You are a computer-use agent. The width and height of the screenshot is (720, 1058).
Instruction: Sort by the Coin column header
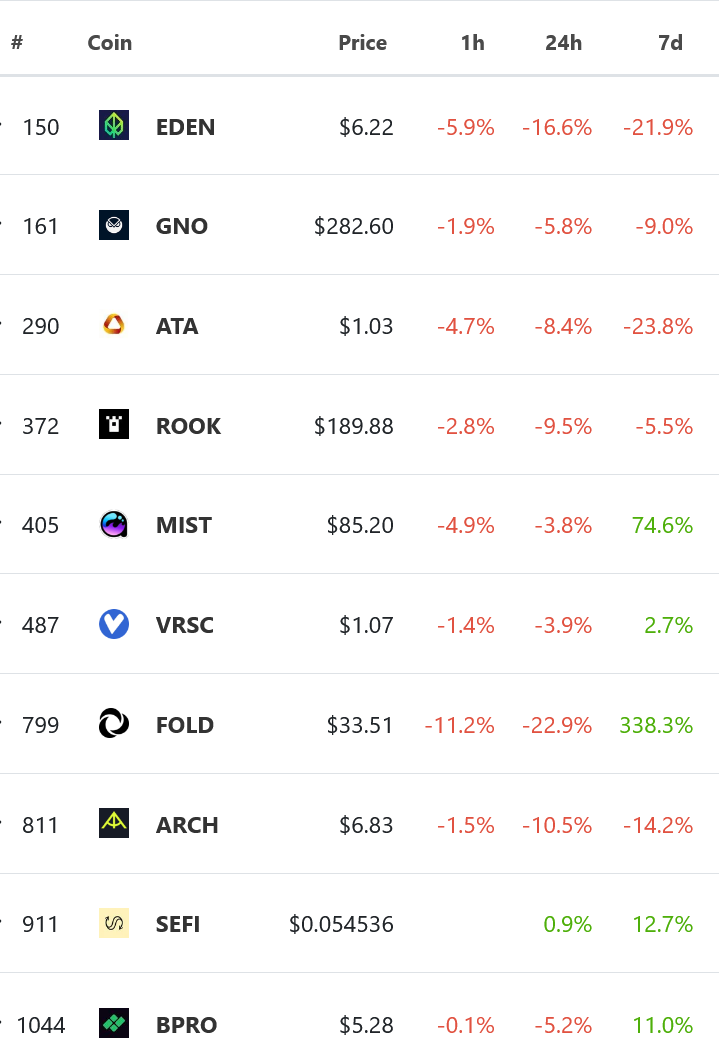[109, 43]
